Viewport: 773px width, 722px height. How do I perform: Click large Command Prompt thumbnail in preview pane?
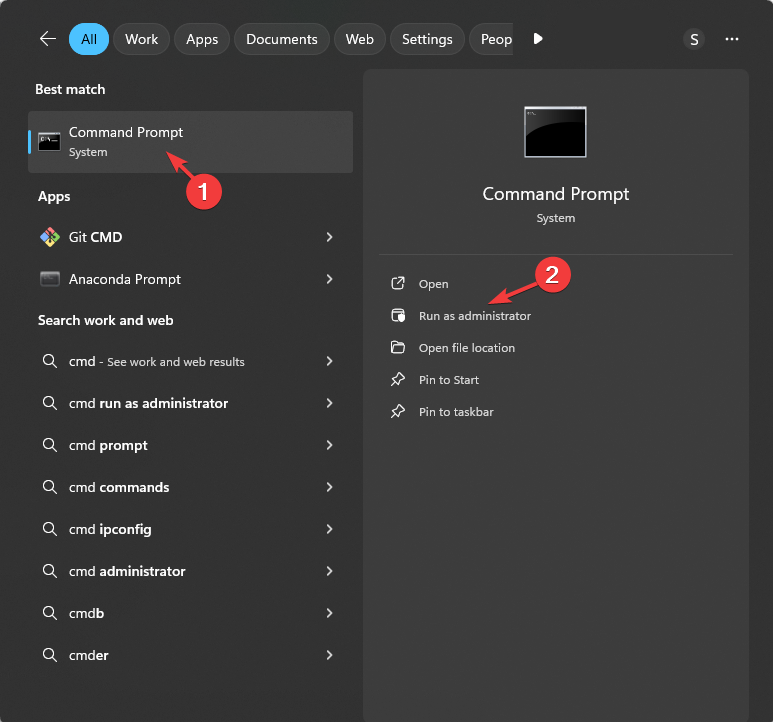pyautogui.click(x=556, y=132)
